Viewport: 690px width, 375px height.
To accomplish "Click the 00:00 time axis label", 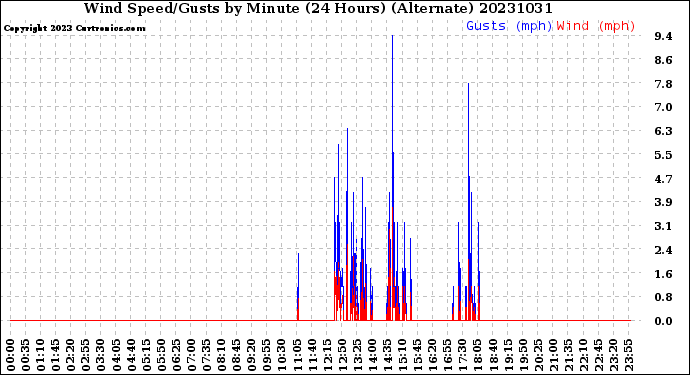I will [x=11, y=354].
